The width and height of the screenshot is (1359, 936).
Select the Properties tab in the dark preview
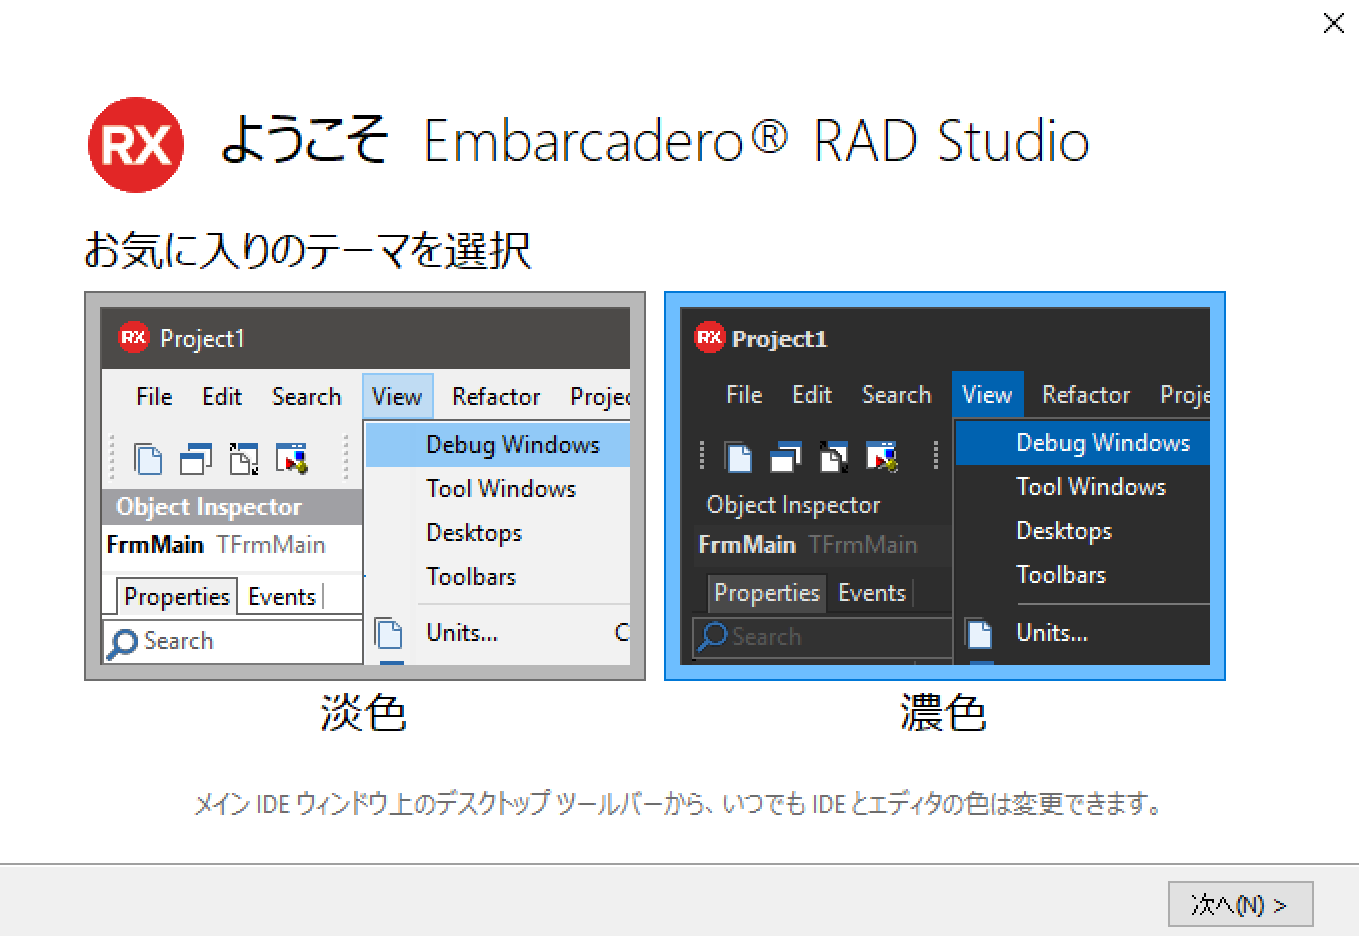766,593
